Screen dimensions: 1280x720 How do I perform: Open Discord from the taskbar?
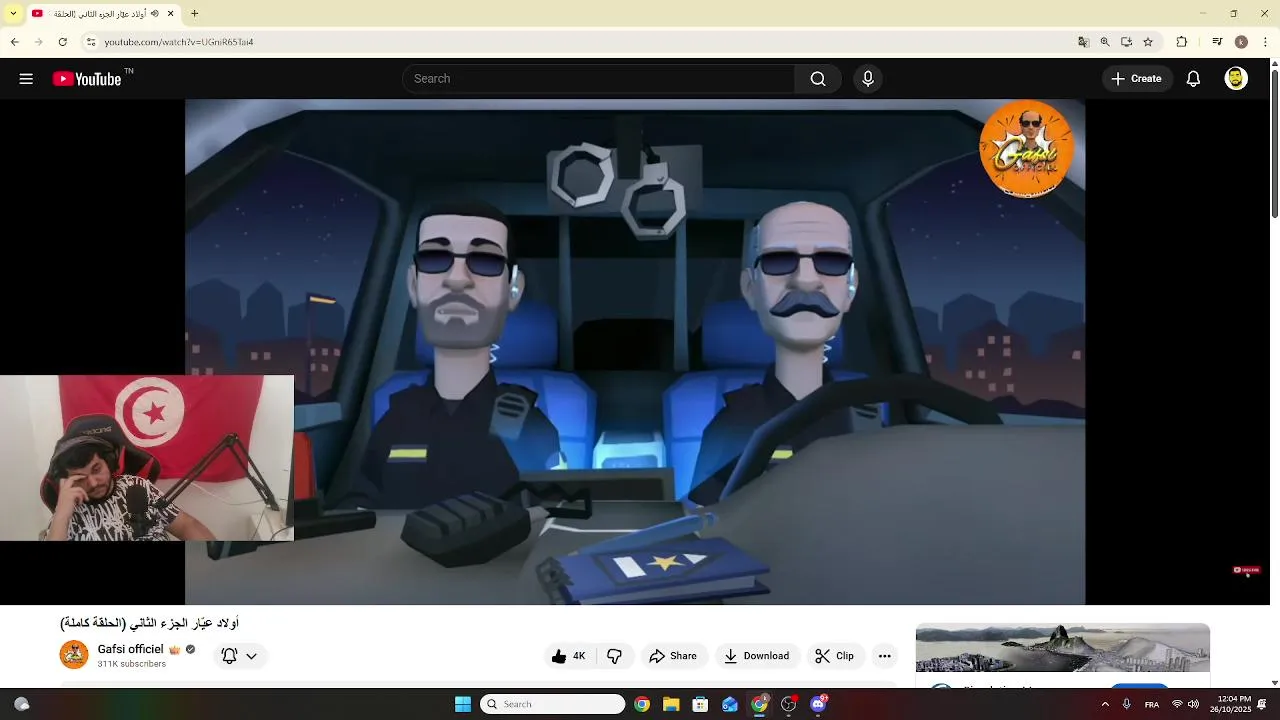(x=818, y=704)
